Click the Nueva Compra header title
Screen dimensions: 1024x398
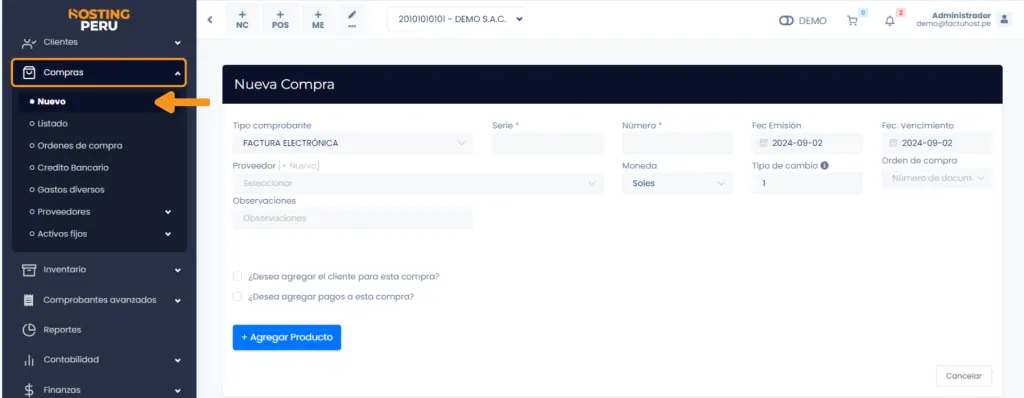point(284,84)
